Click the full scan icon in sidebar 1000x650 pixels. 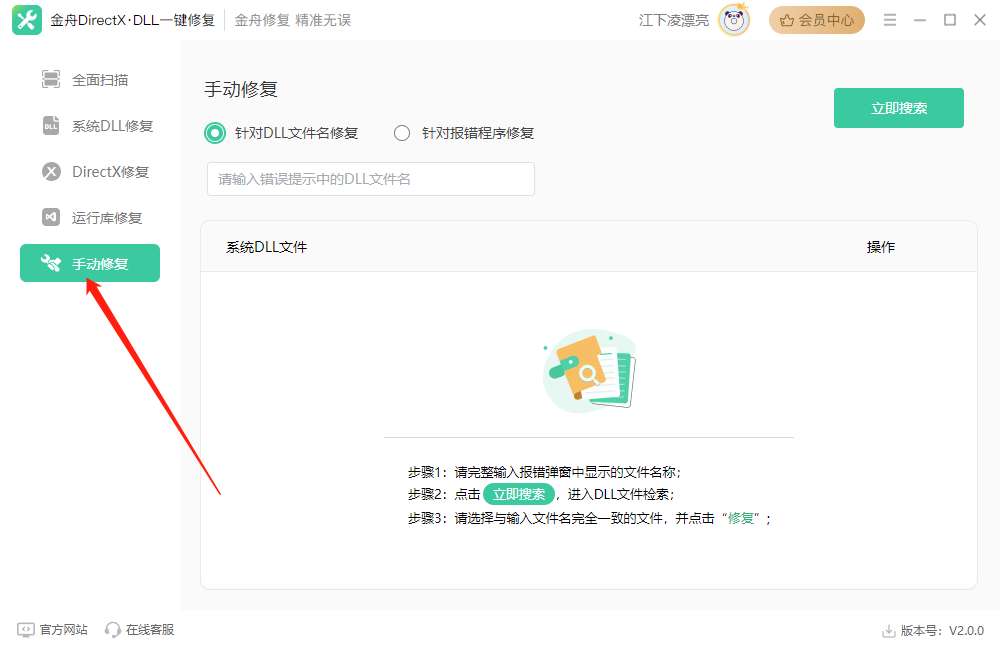coord(51,80)
